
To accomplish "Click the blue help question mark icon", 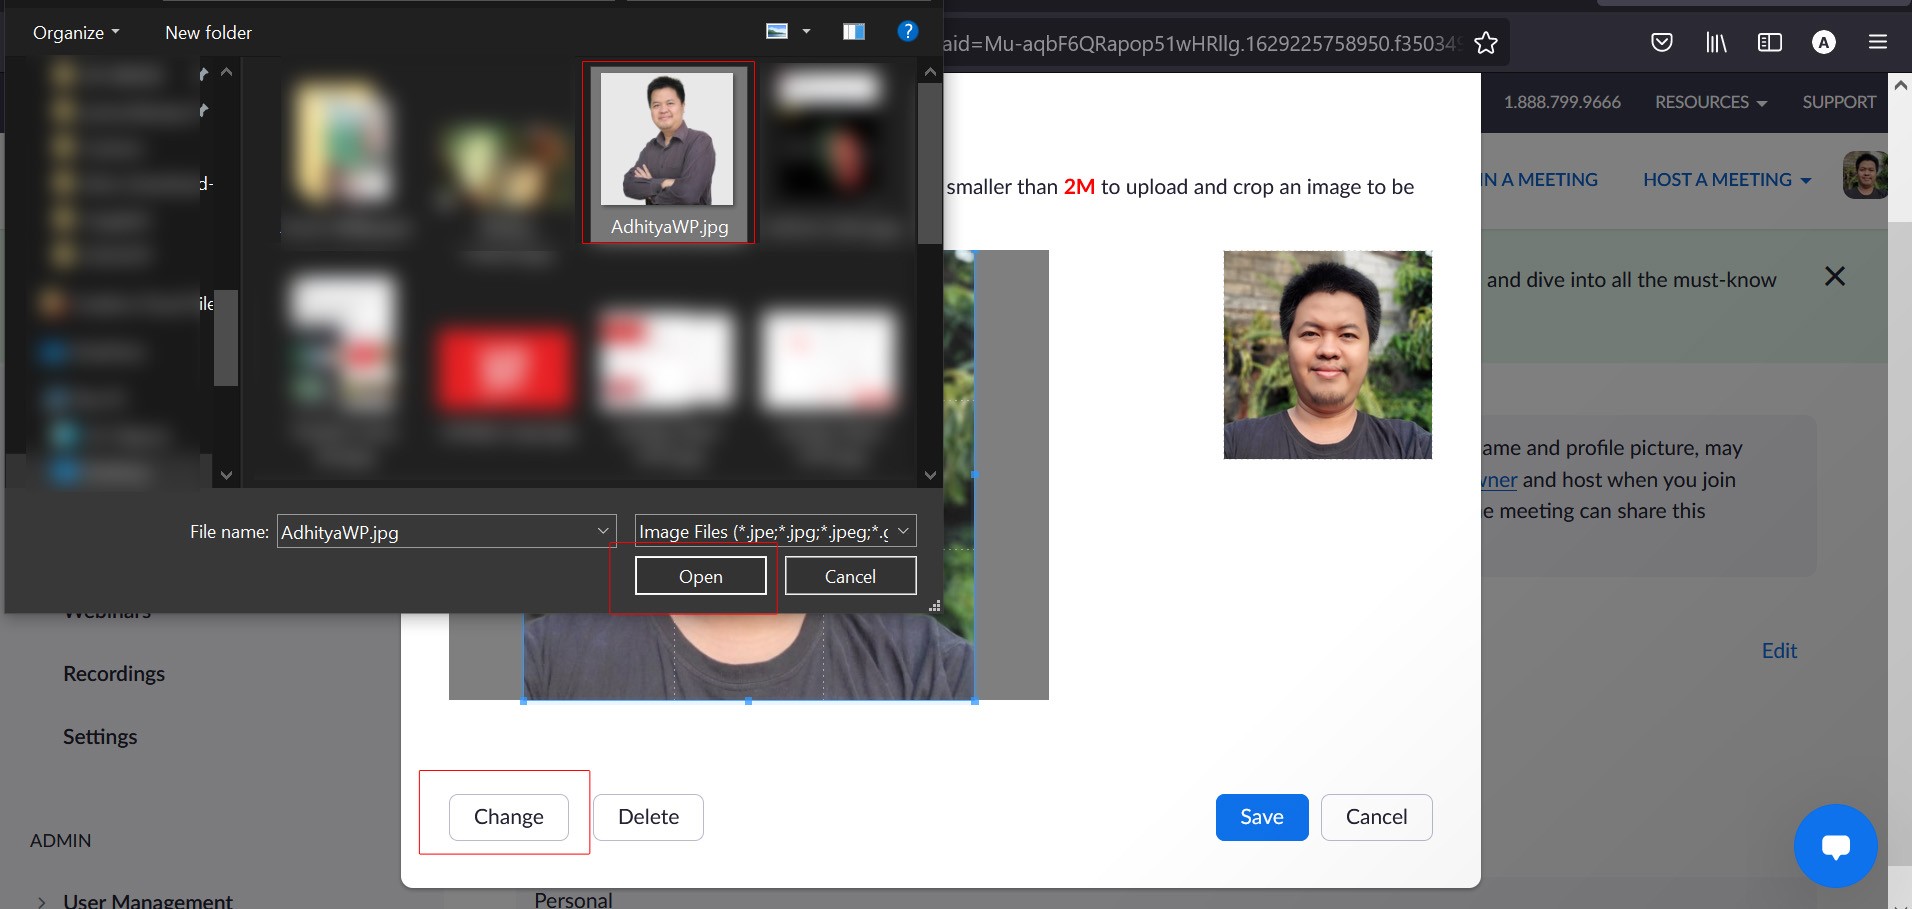I will (x=906, y=31).
